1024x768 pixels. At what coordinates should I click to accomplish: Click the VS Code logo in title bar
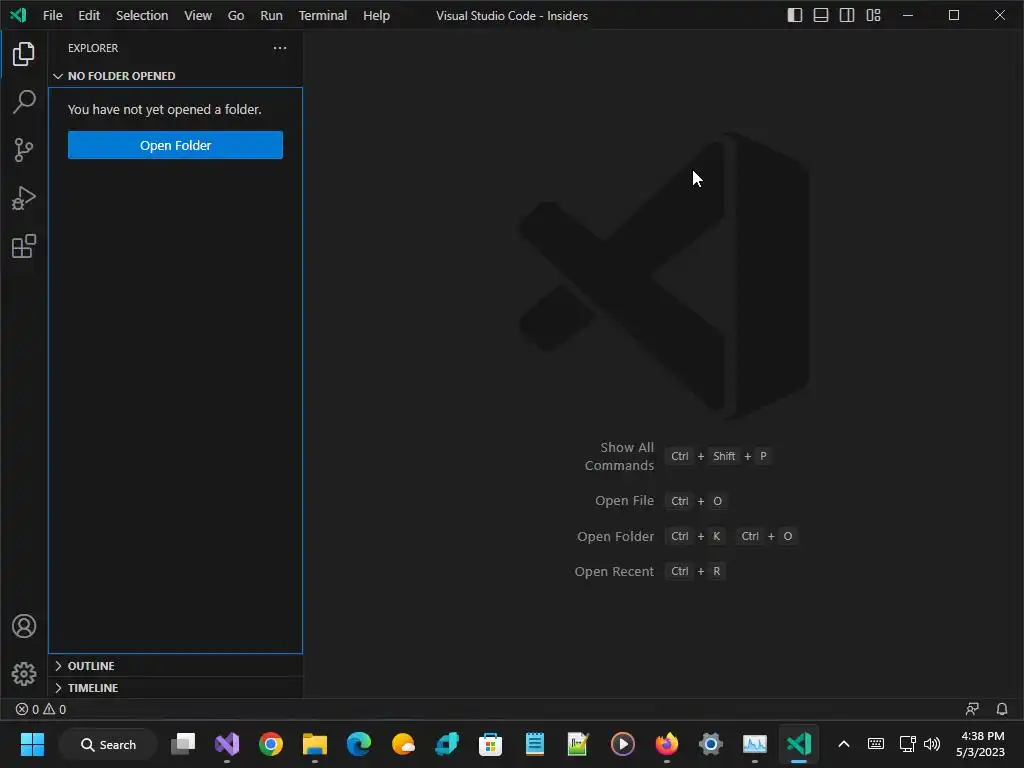click(x=18, y=15)
